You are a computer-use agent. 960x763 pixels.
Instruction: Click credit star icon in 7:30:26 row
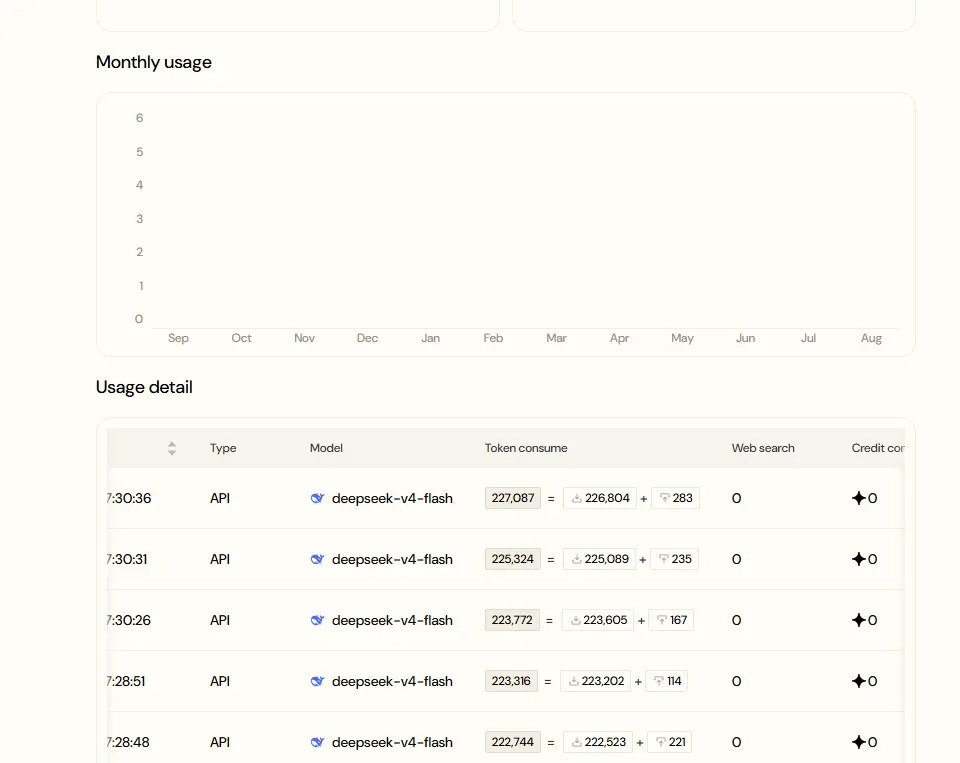[x=858, y=620]
